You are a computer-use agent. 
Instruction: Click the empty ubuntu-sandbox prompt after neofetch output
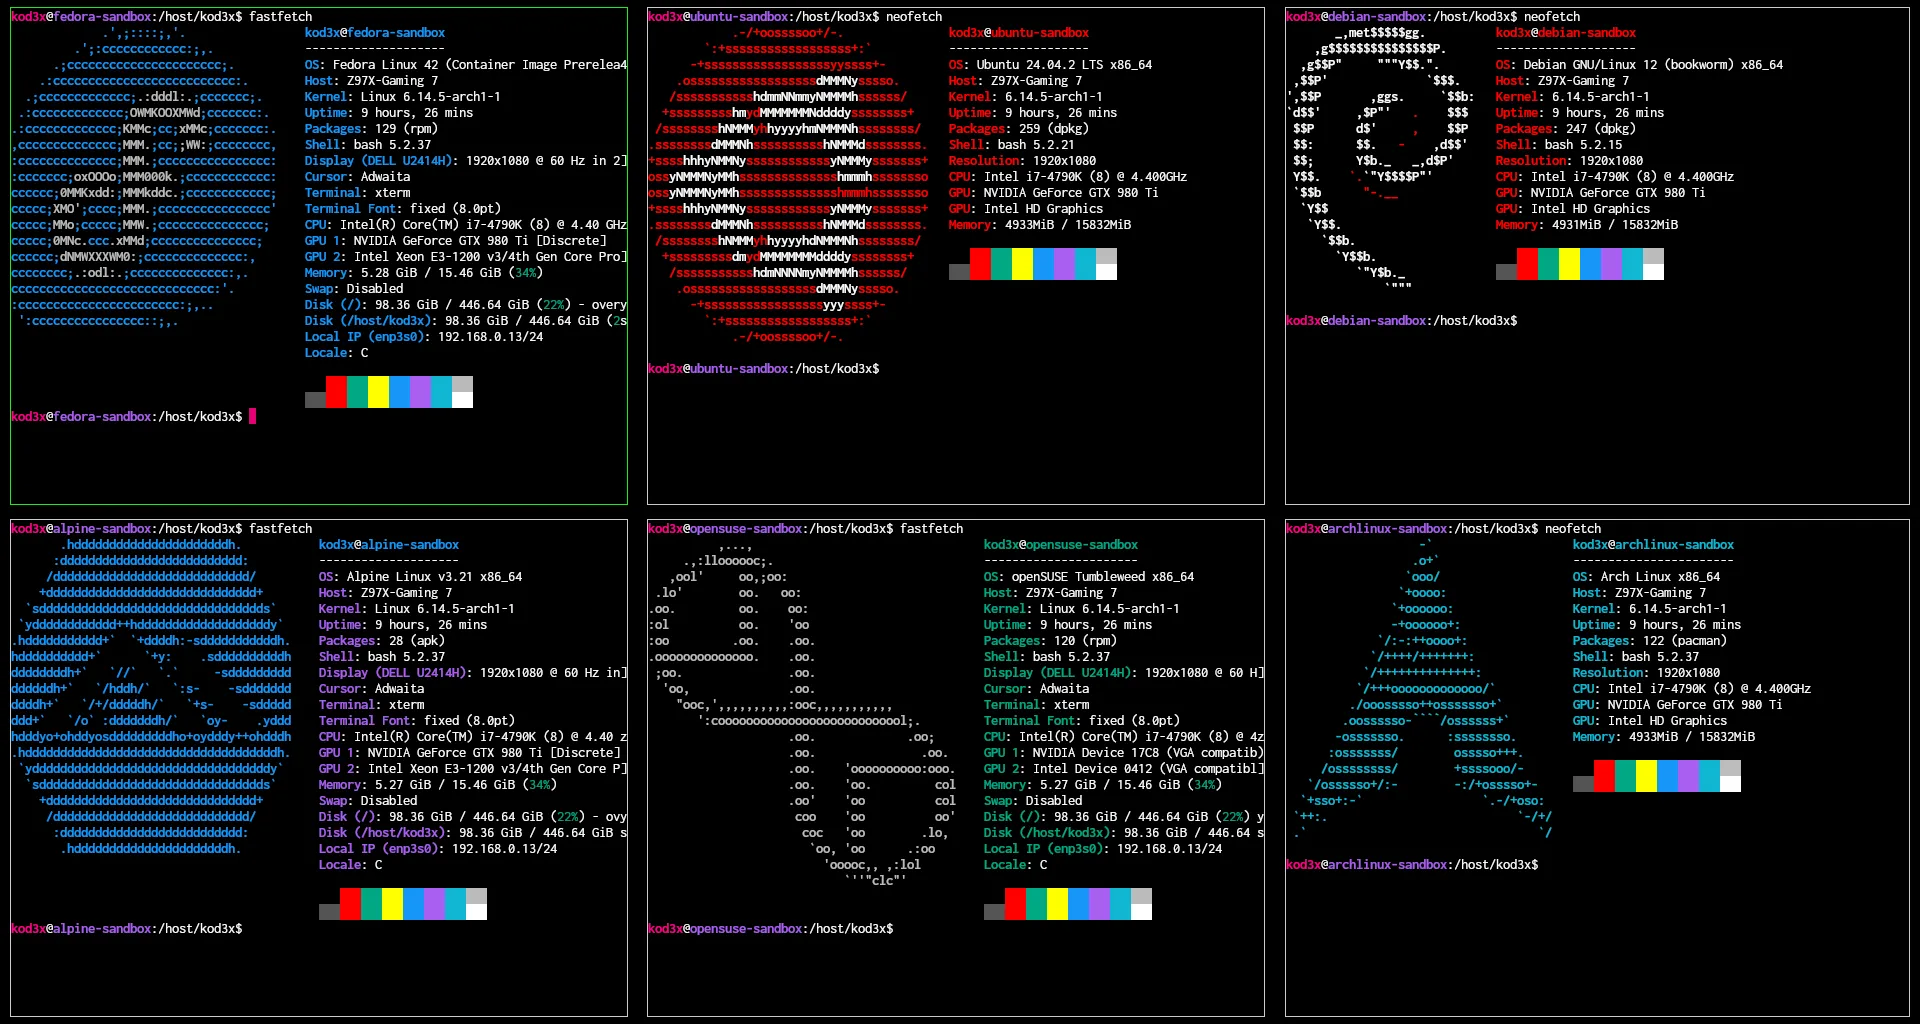pos(763,369)
